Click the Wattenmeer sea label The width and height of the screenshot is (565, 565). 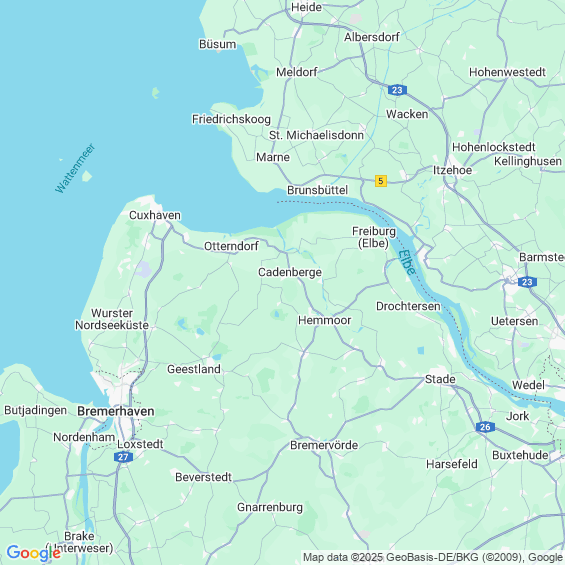coord(75,168)
